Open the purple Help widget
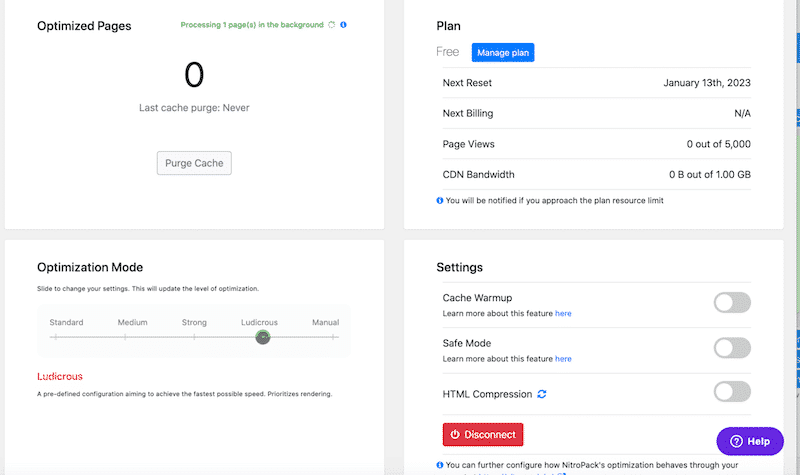Viewport: 800px width, 475px height. [x=750, y=441]
